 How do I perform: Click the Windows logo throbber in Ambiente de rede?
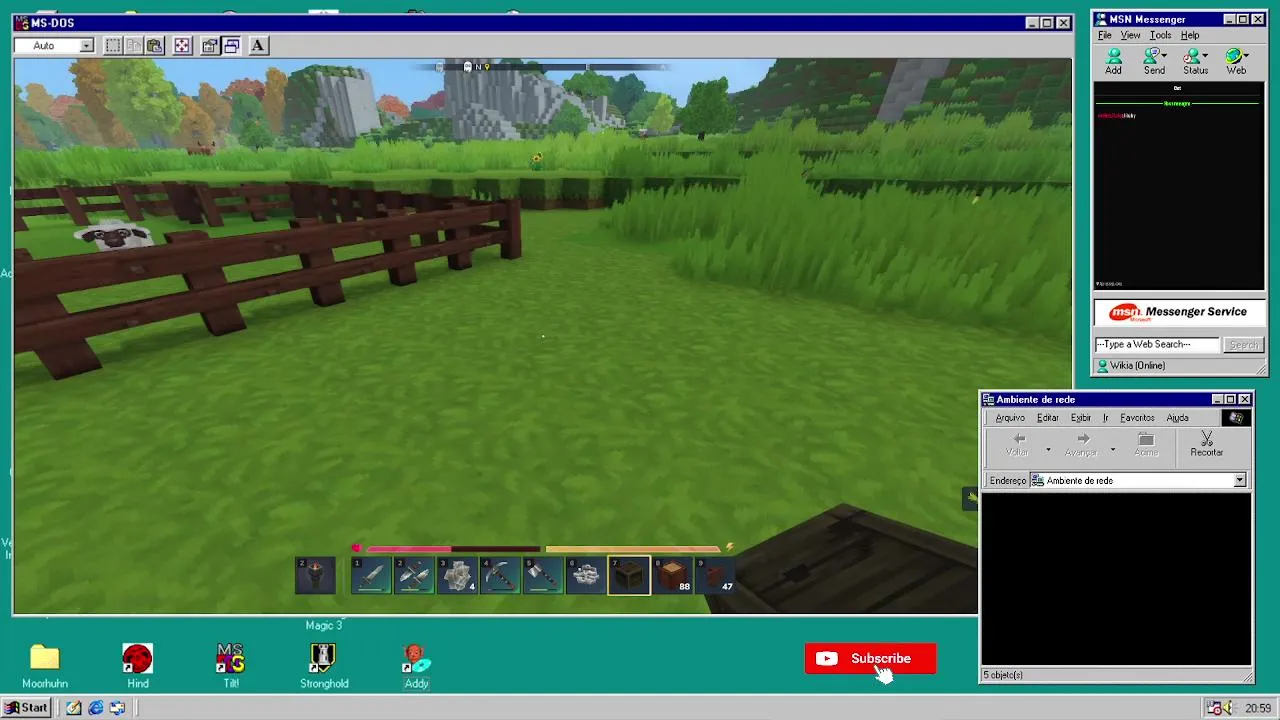(1236, 418)
